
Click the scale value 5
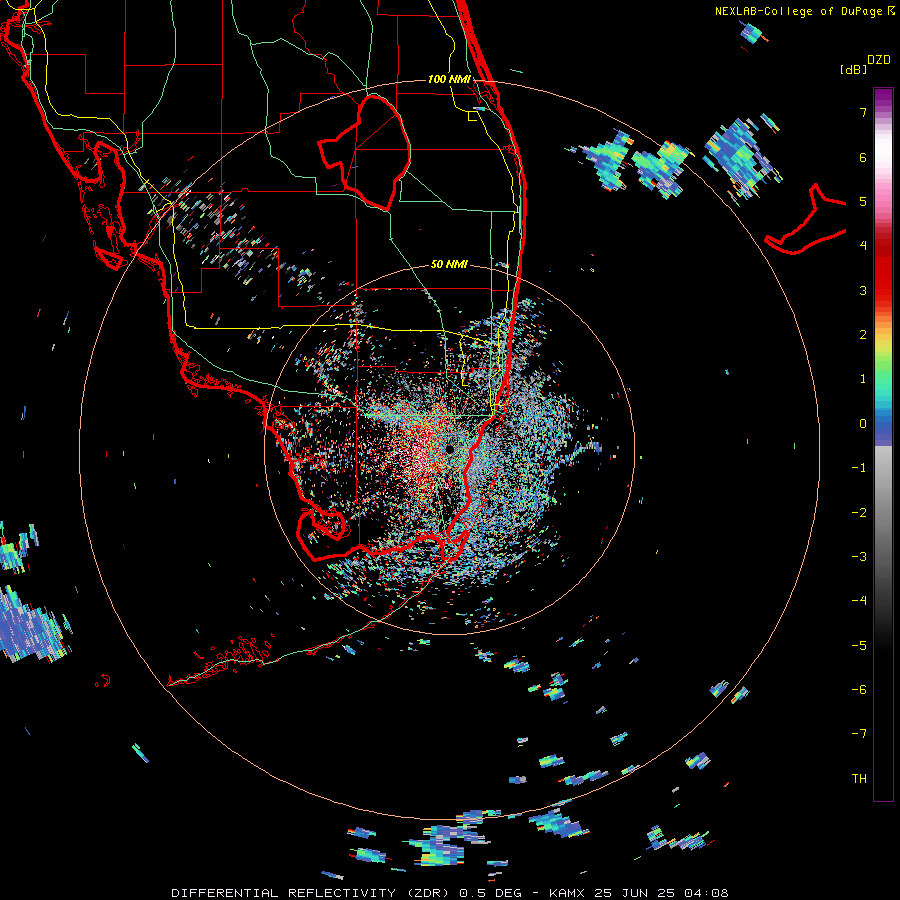(x=863, y=201)
